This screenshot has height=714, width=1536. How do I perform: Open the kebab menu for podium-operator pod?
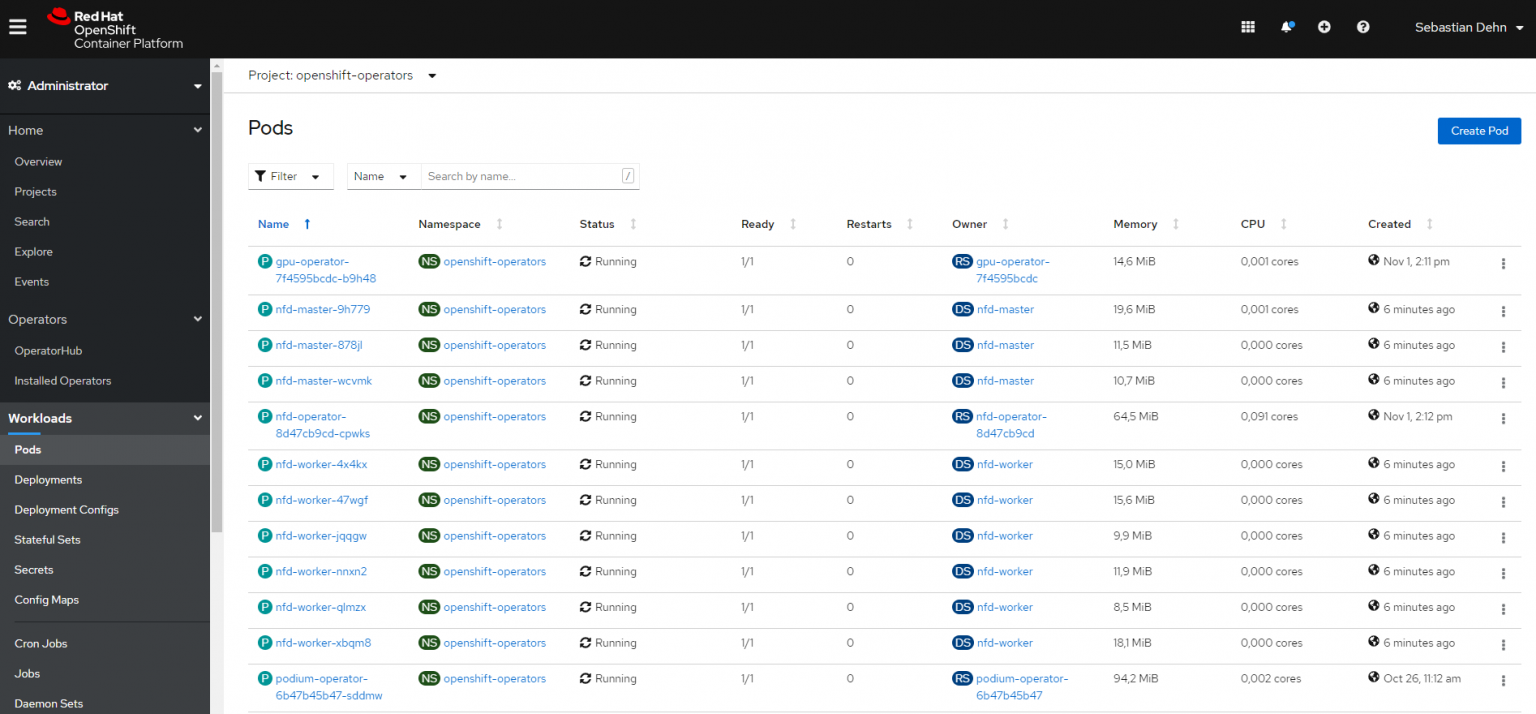click(x=1503, y=680)
